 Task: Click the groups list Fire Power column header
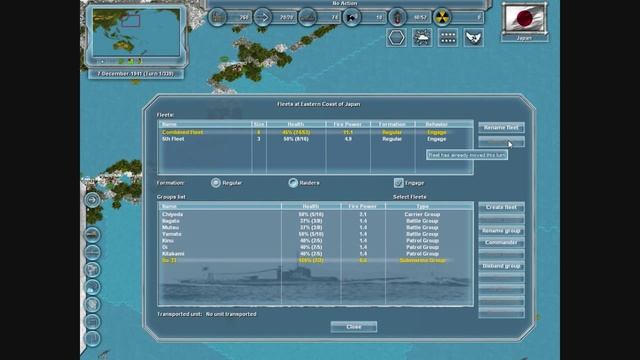pos(362,206)
